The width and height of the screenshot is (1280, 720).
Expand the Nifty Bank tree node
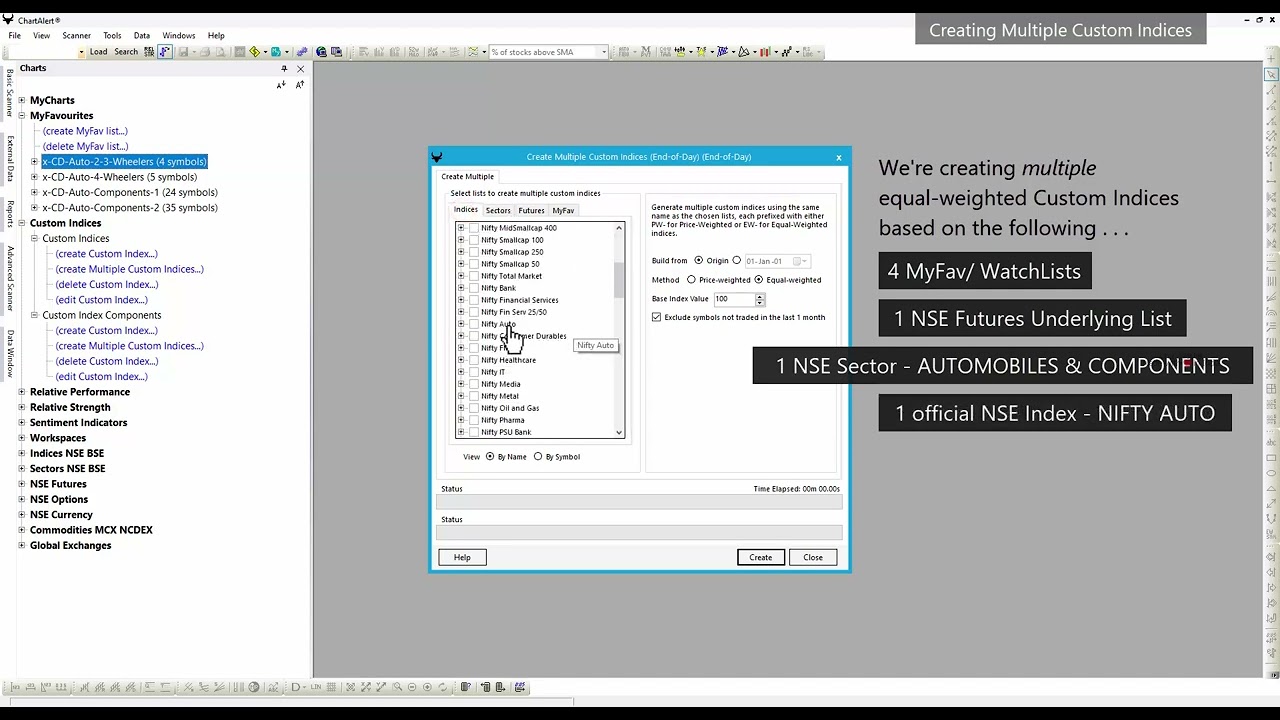tap(461, 288)
